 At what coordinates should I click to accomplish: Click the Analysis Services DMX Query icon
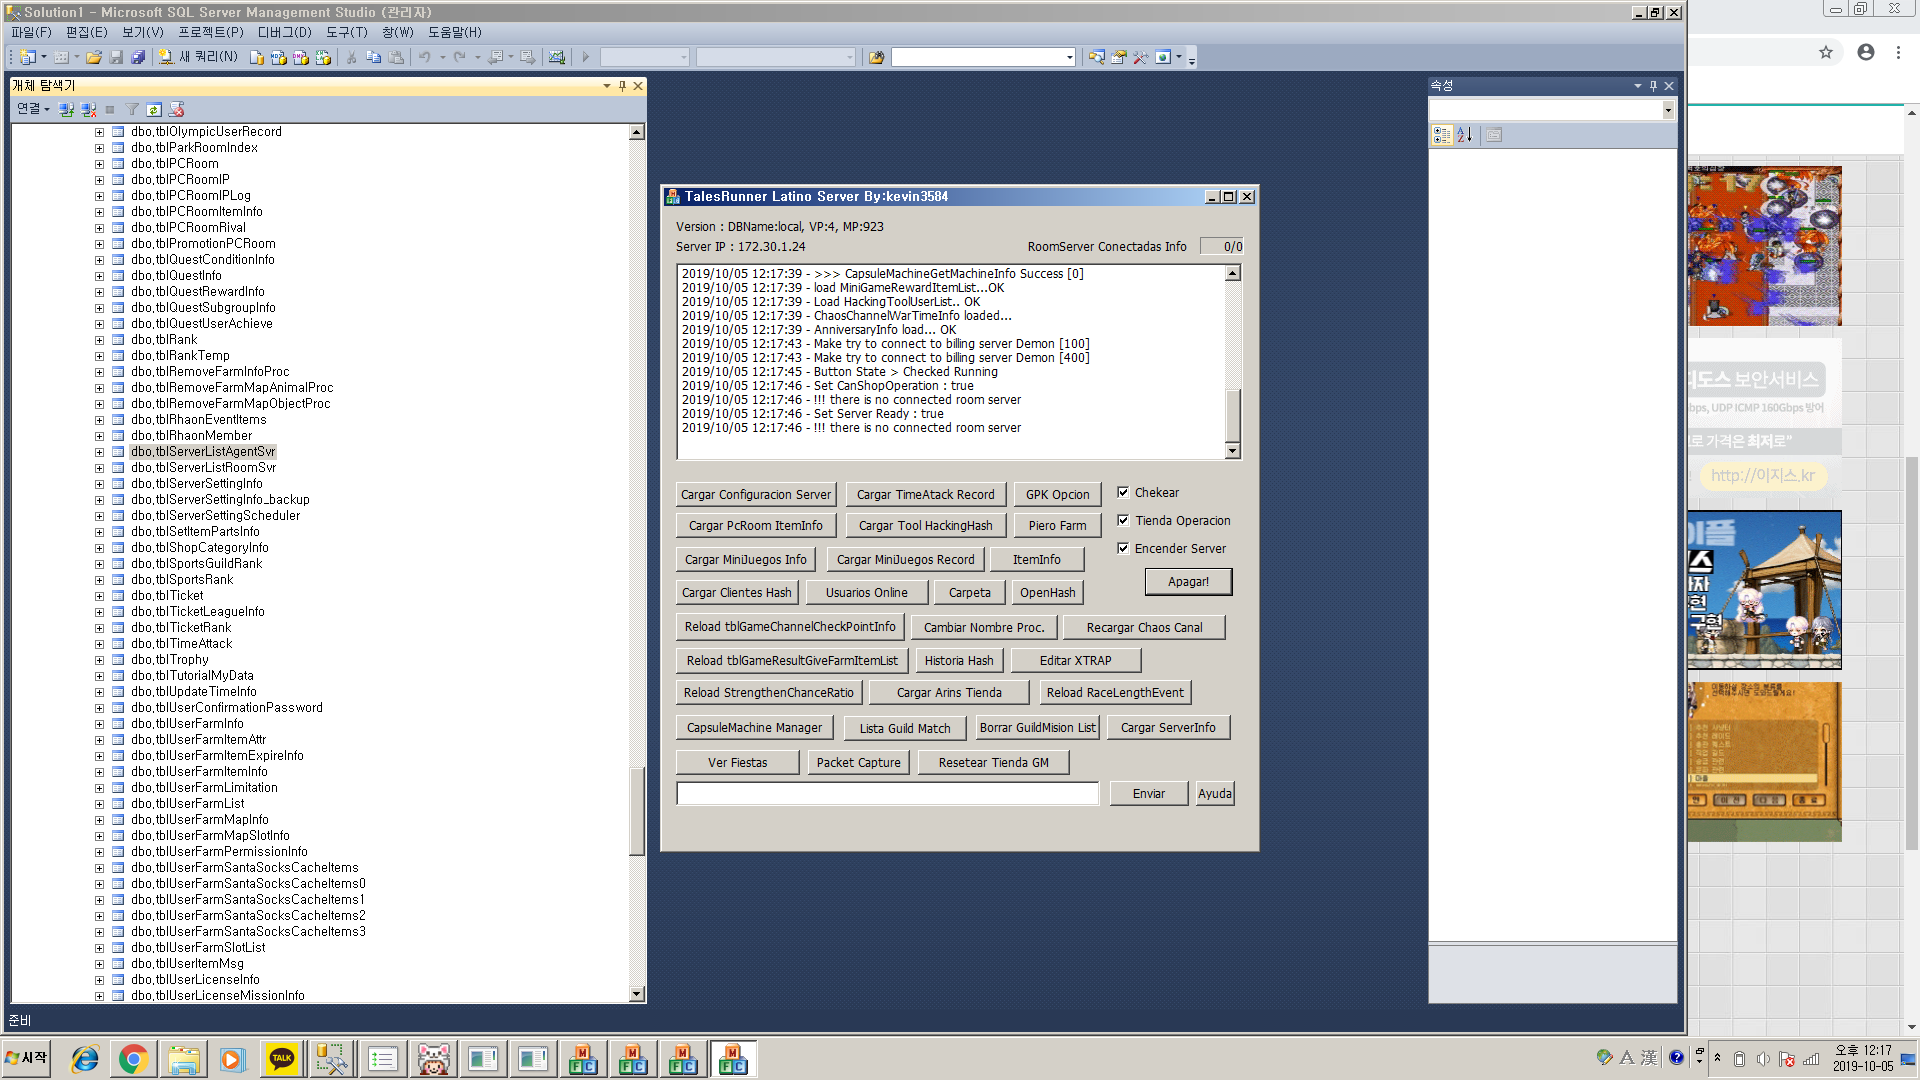click(x=301, y=57)
